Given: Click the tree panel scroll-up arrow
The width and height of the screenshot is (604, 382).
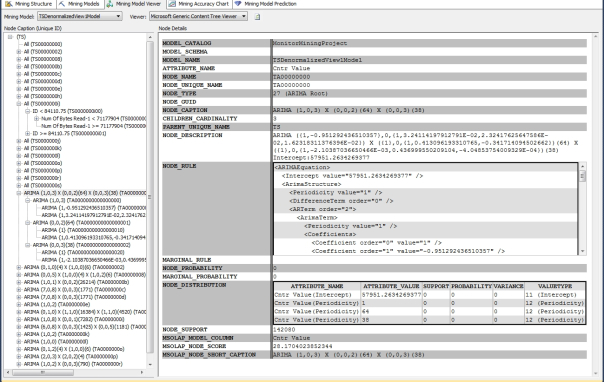Looking at the screenshot, I should [150, 37].
